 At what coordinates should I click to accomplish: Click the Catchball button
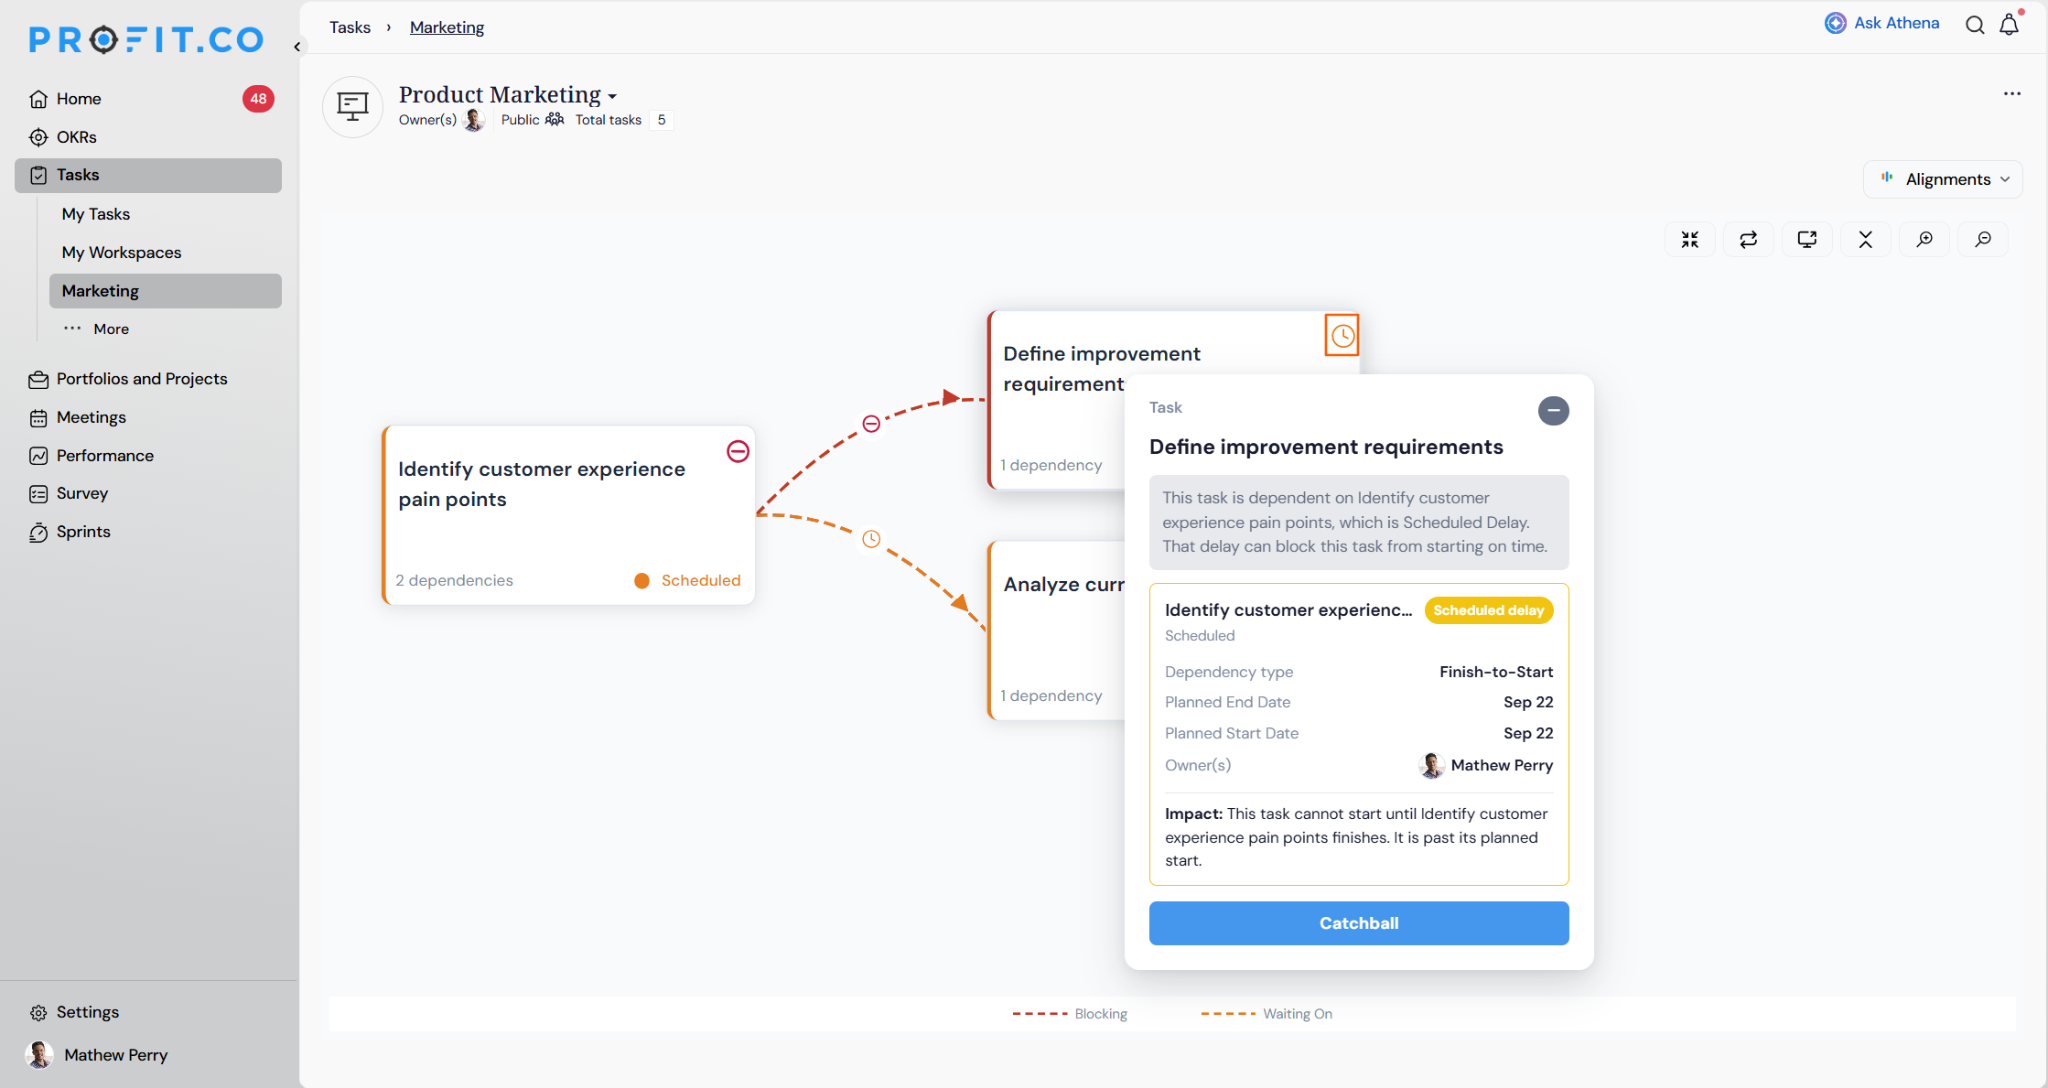(1358, 923)
